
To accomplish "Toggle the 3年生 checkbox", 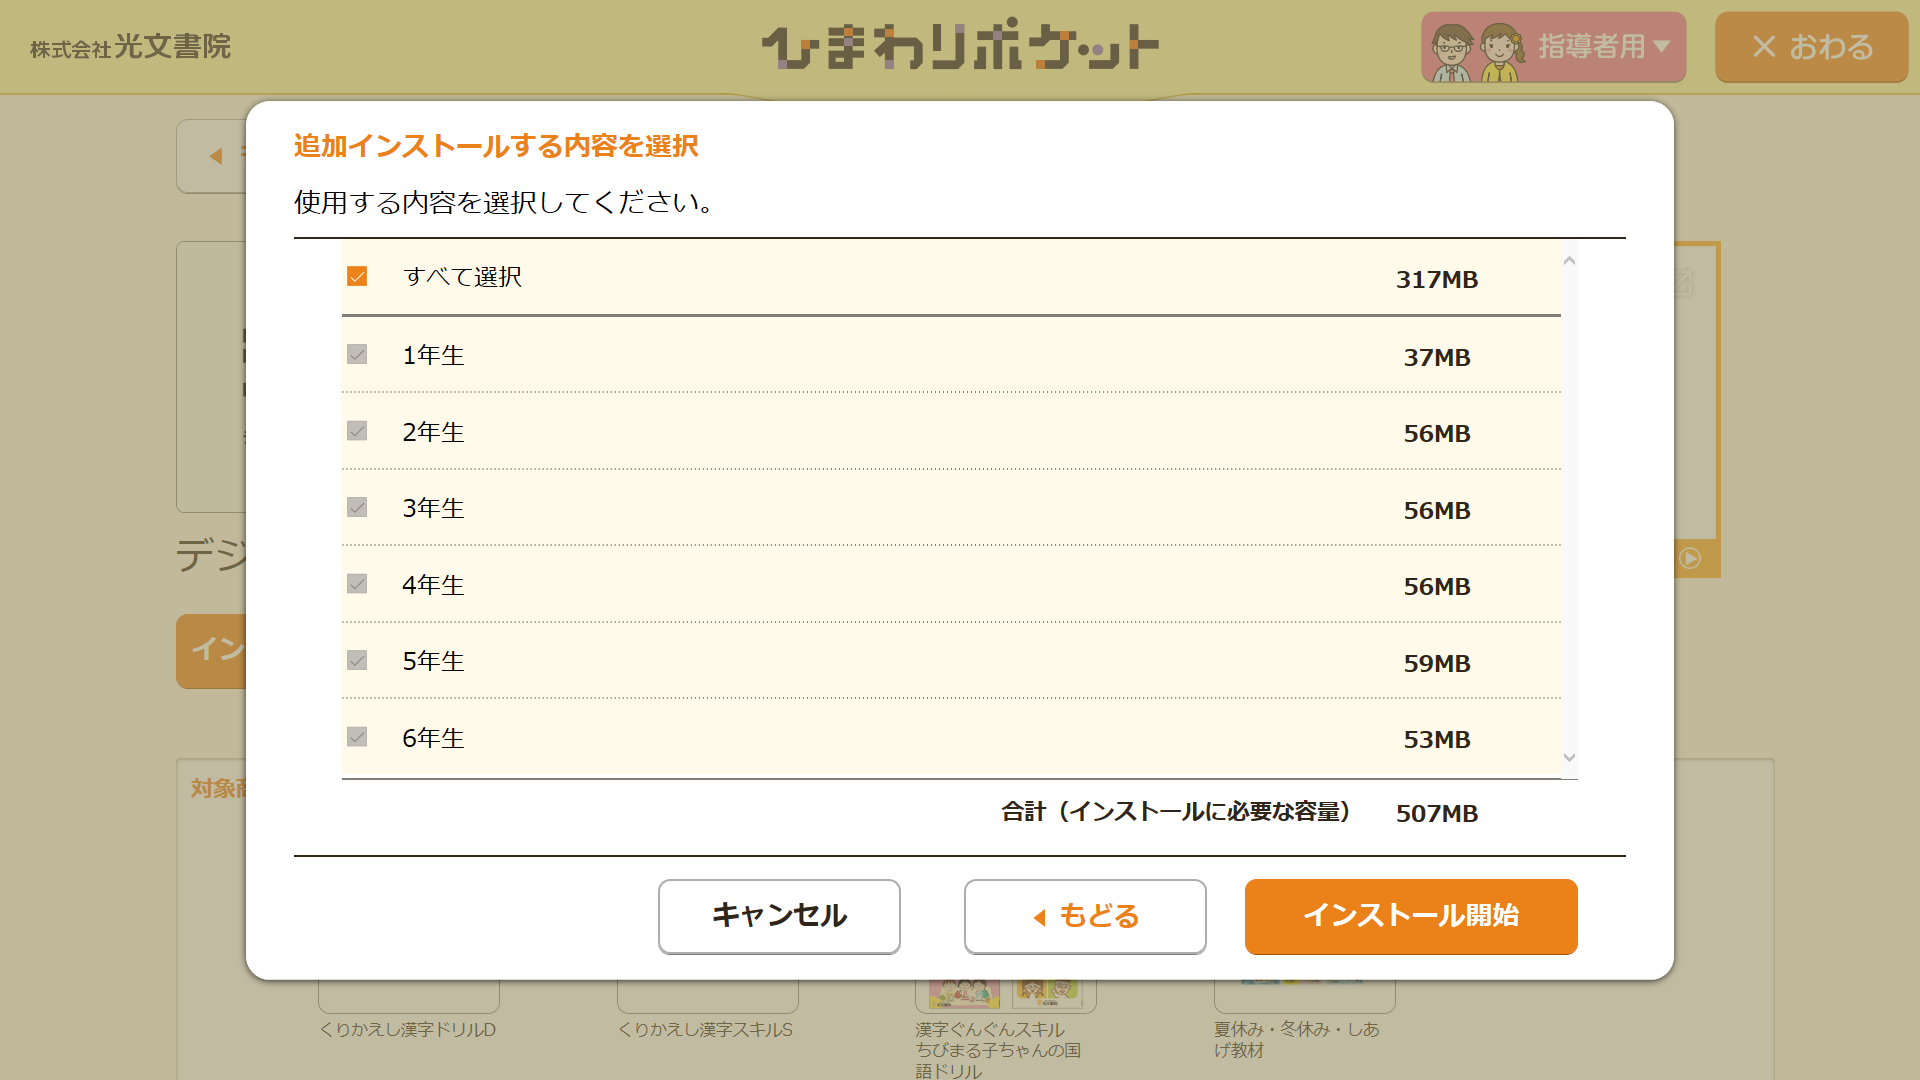I will pos(357,507).
